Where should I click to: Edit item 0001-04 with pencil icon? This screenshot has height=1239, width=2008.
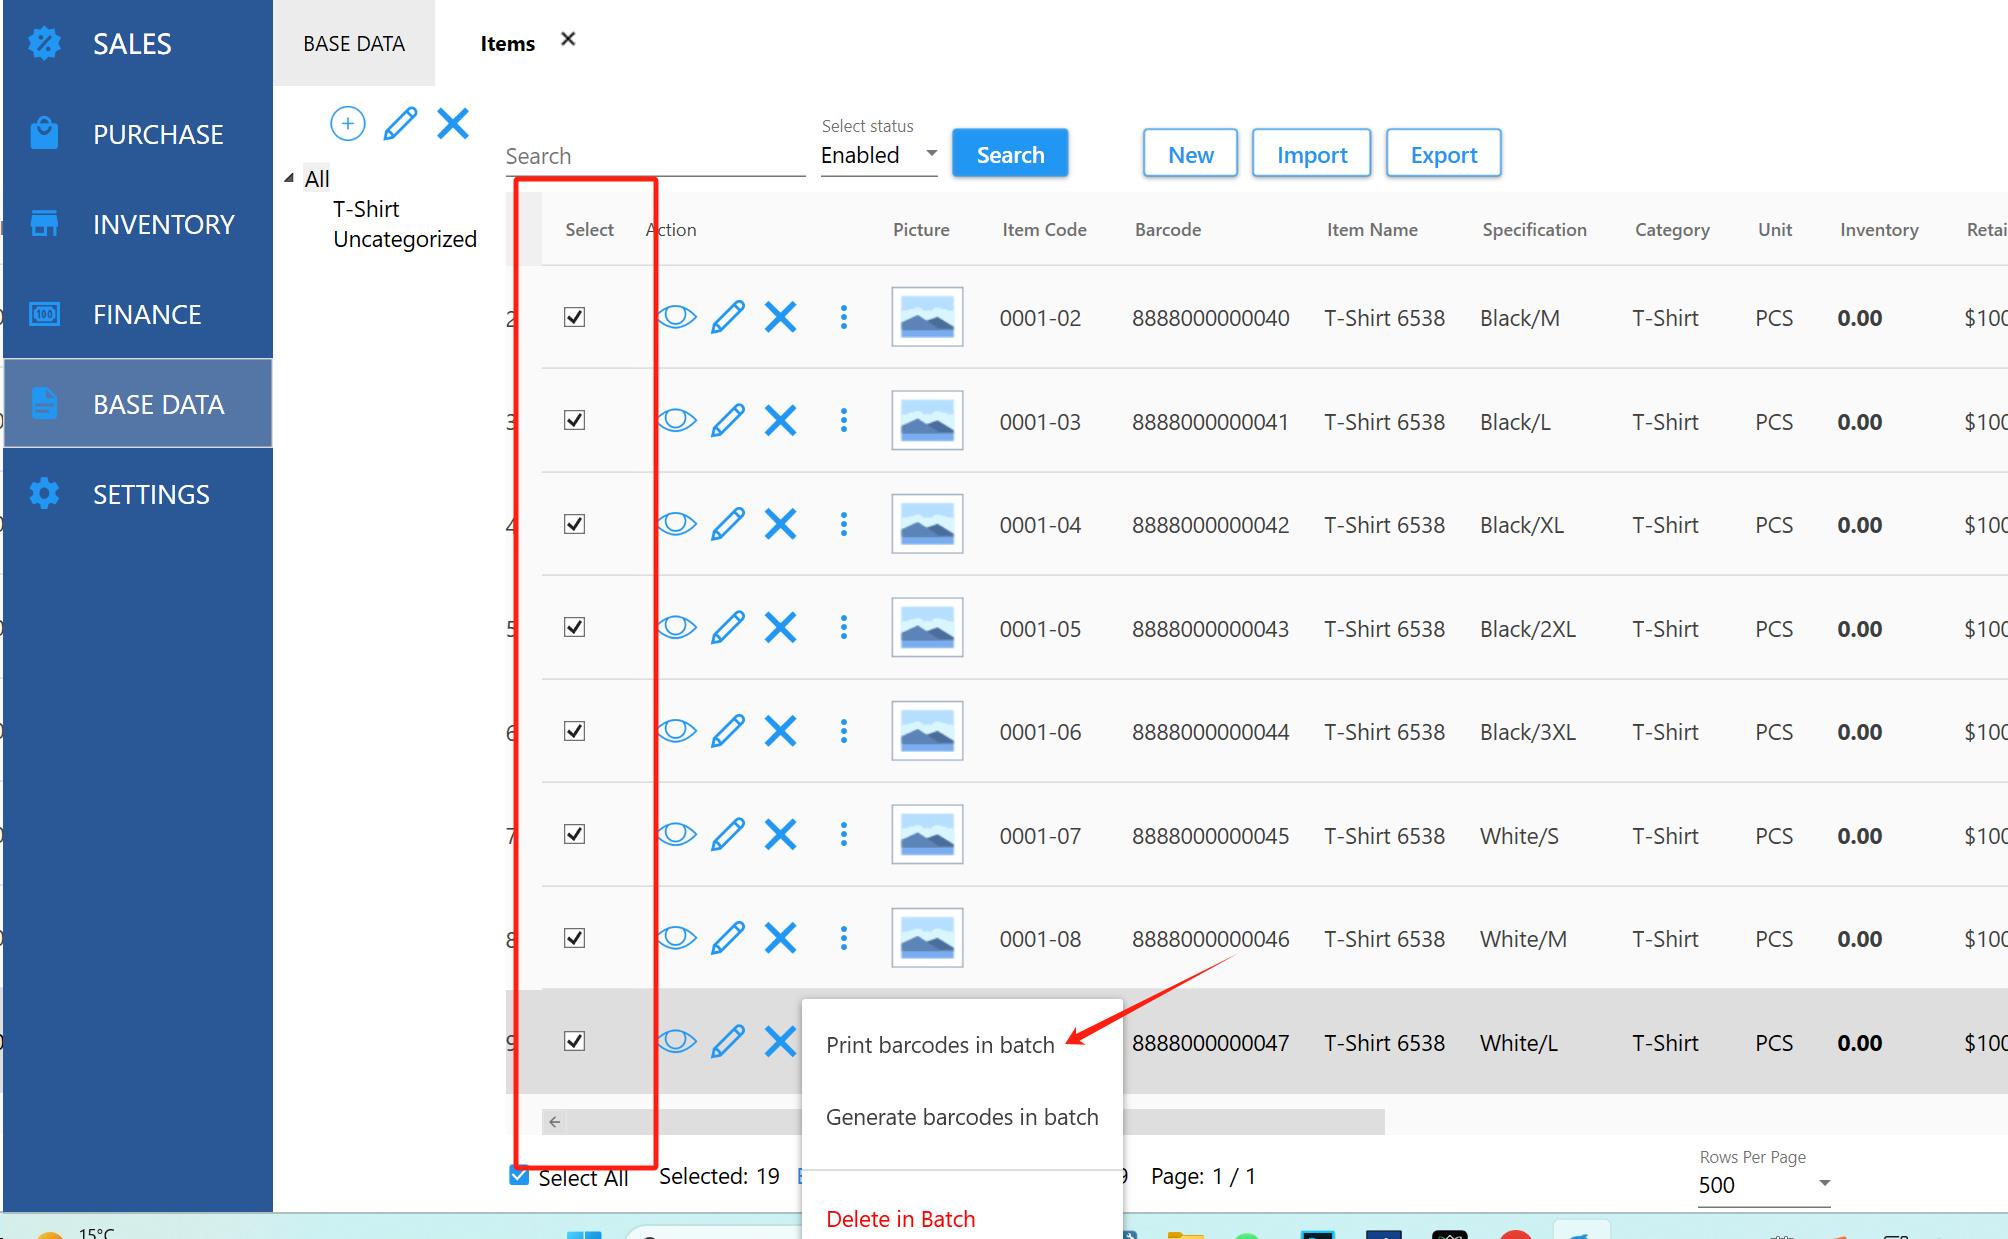tap(728, 524)
